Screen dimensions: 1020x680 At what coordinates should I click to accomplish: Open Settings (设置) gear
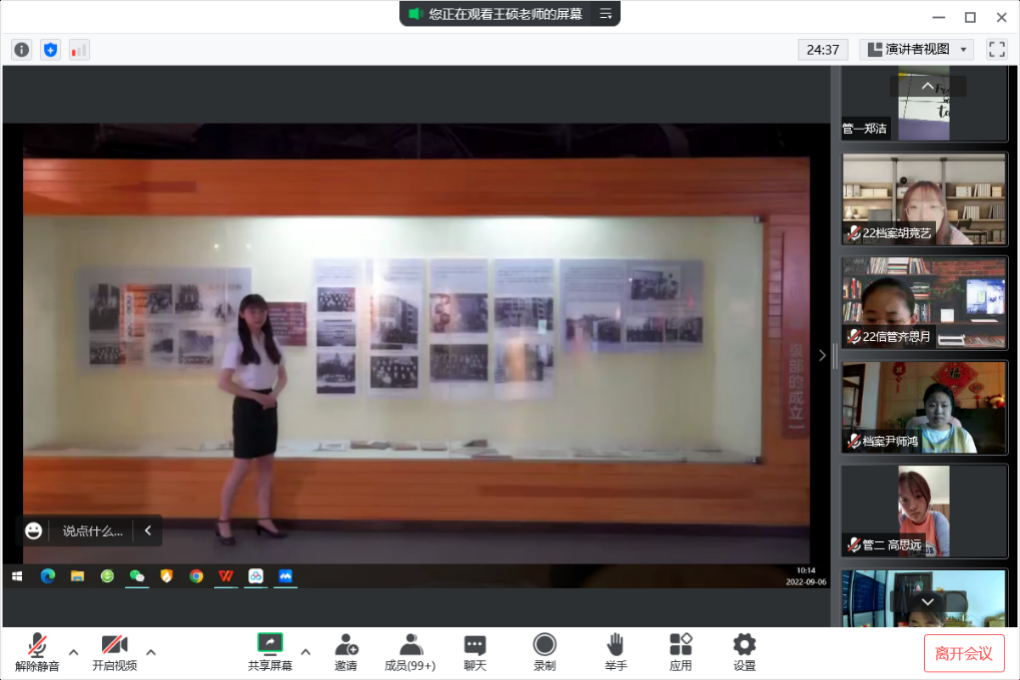(x=744, y=652)
